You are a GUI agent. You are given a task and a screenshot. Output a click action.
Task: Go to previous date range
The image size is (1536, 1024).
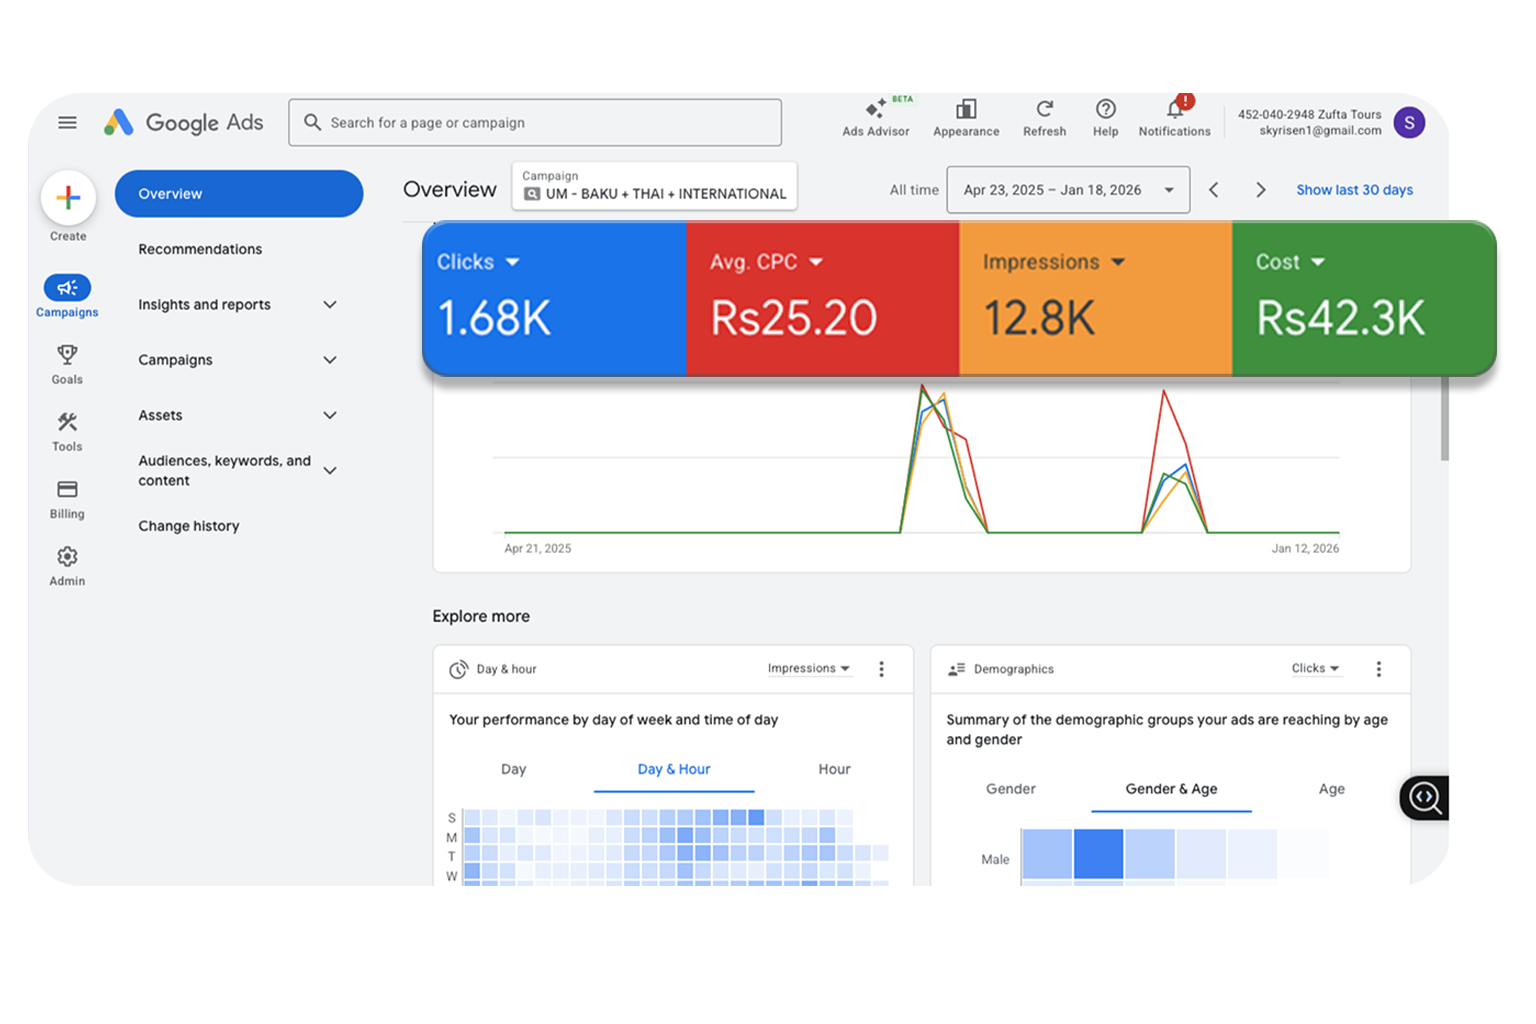[1213, 190]
